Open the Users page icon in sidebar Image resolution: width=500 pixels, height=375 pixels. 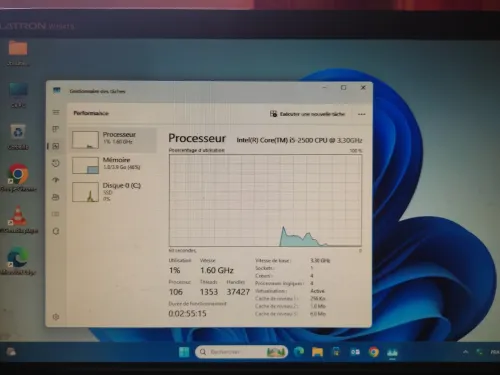point(56,197)
